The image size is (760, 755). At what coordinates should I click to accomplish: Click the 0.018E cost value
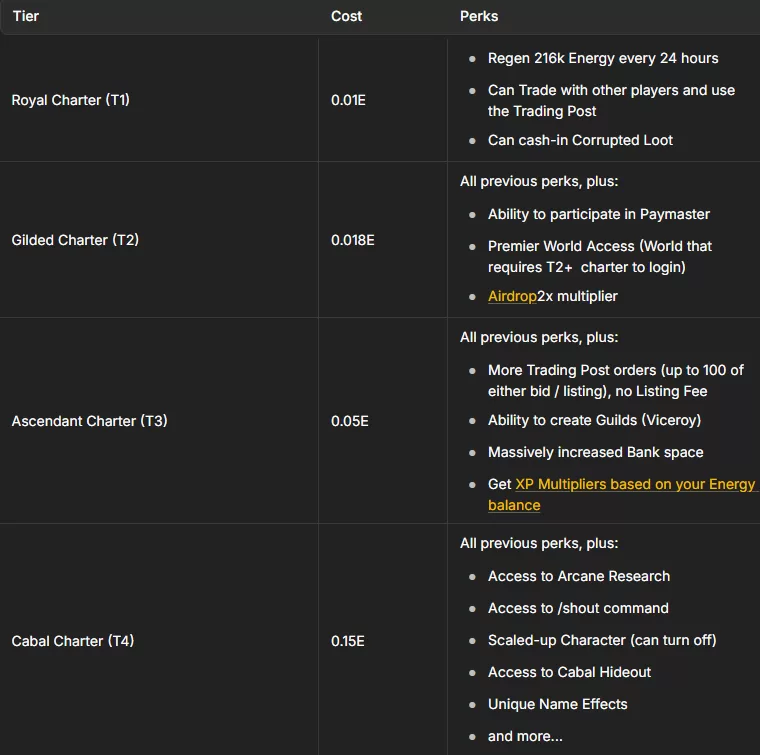tap(352, 240)
